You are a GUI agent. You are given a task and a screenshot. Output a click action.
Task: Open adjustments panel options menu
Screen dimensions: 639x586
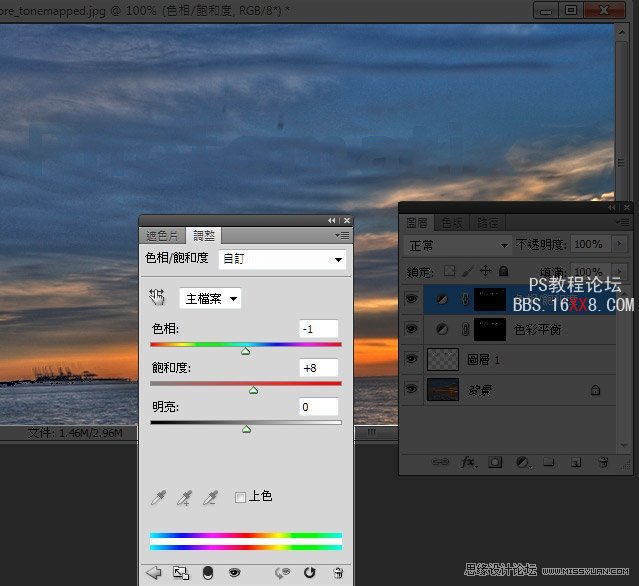pyautogui.click(x=342, y=236)
